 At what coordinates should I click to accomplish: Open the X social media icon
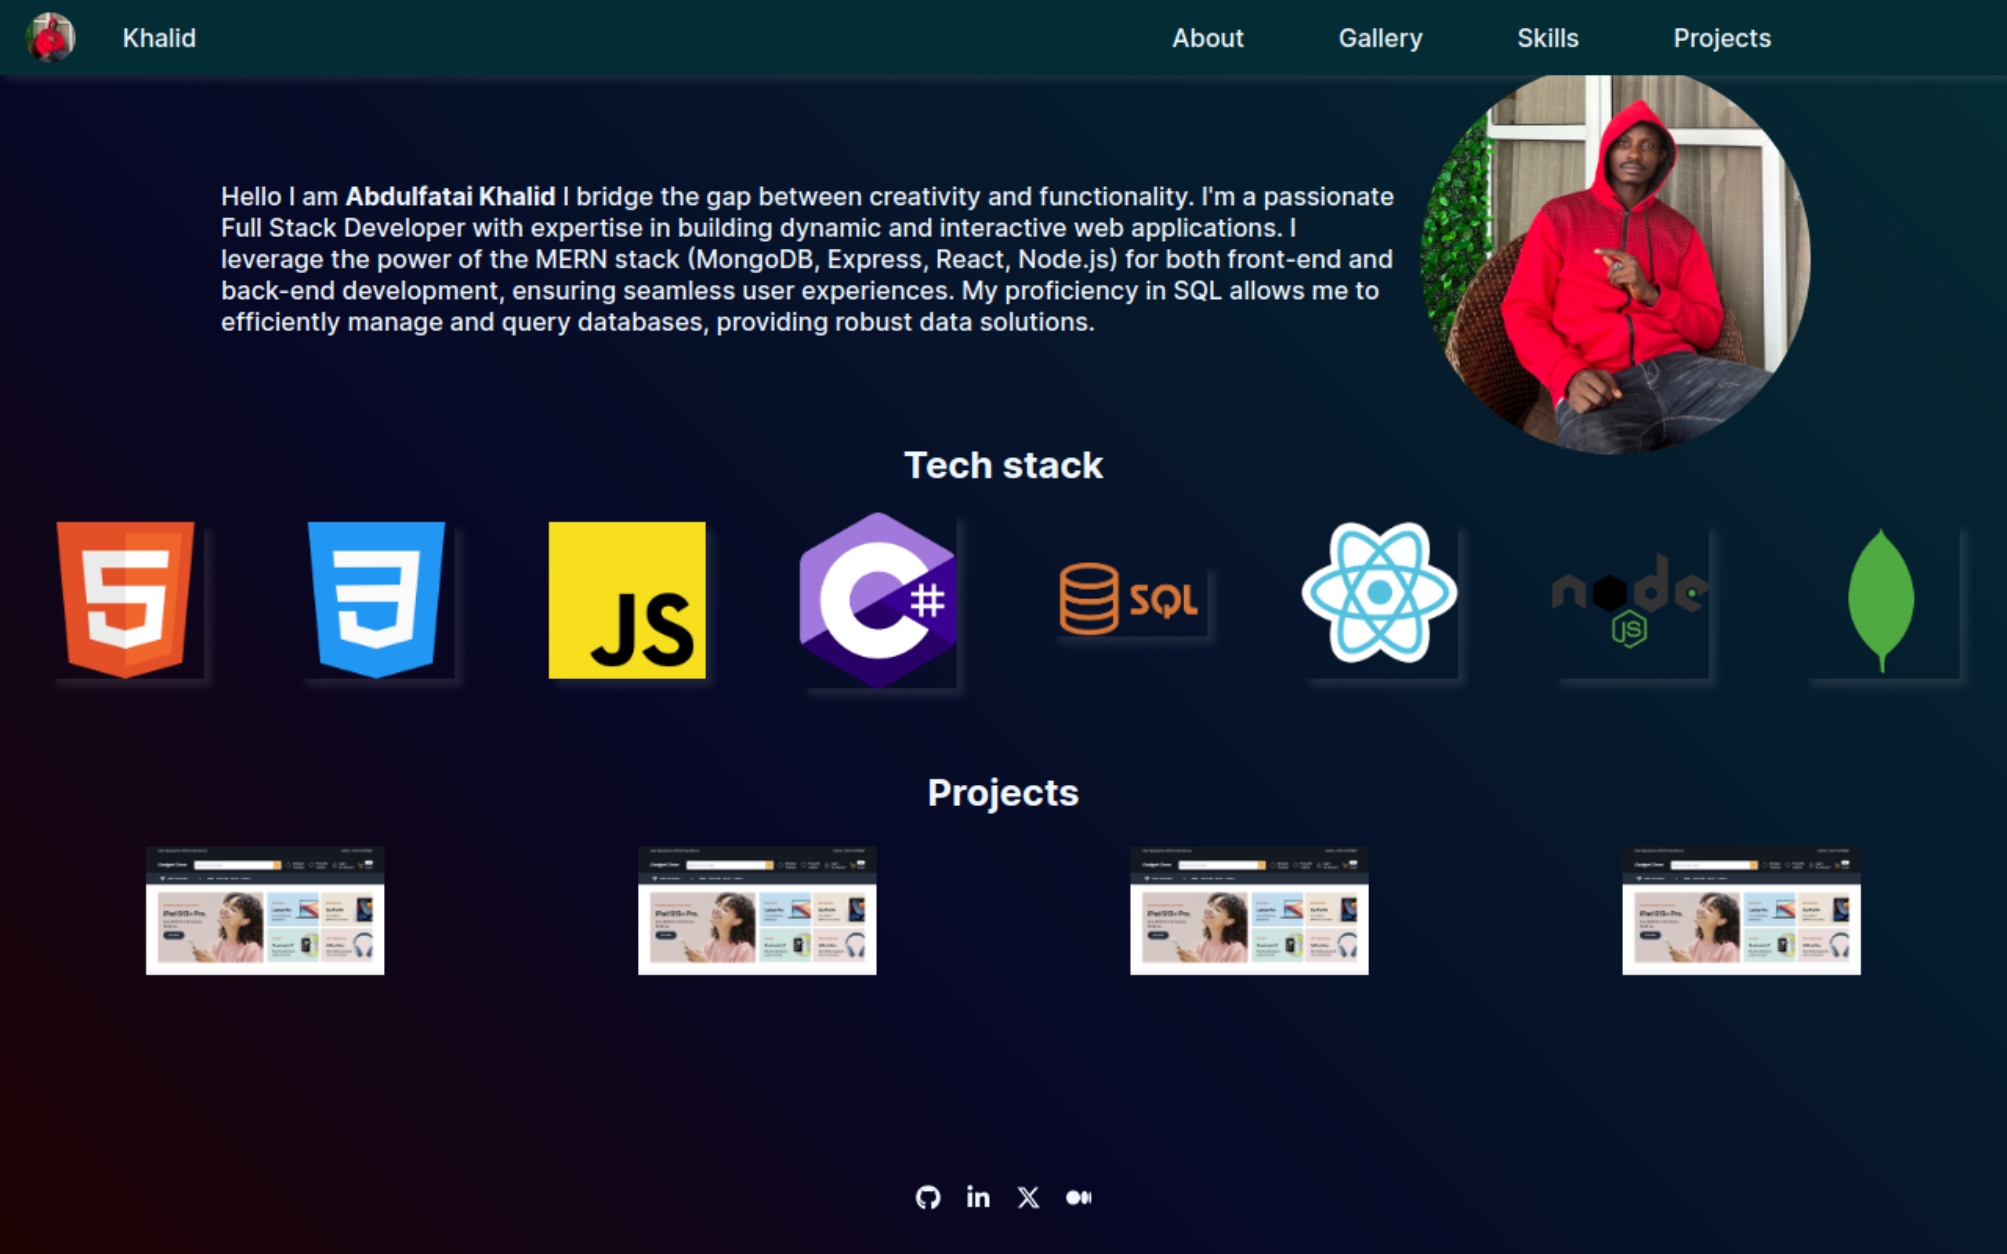point(1028,1196)
